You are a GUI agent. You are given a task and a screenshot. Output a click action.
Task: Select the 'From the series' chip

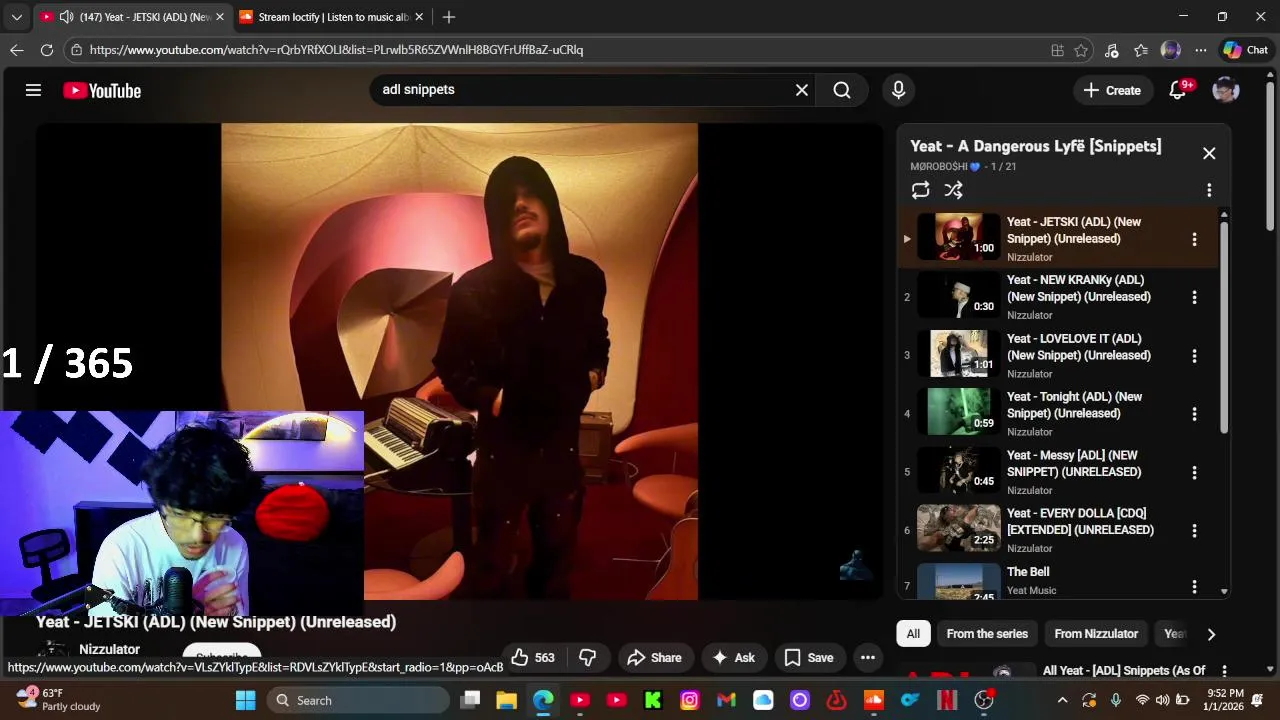pyautogui.click(x=987, y=634)
